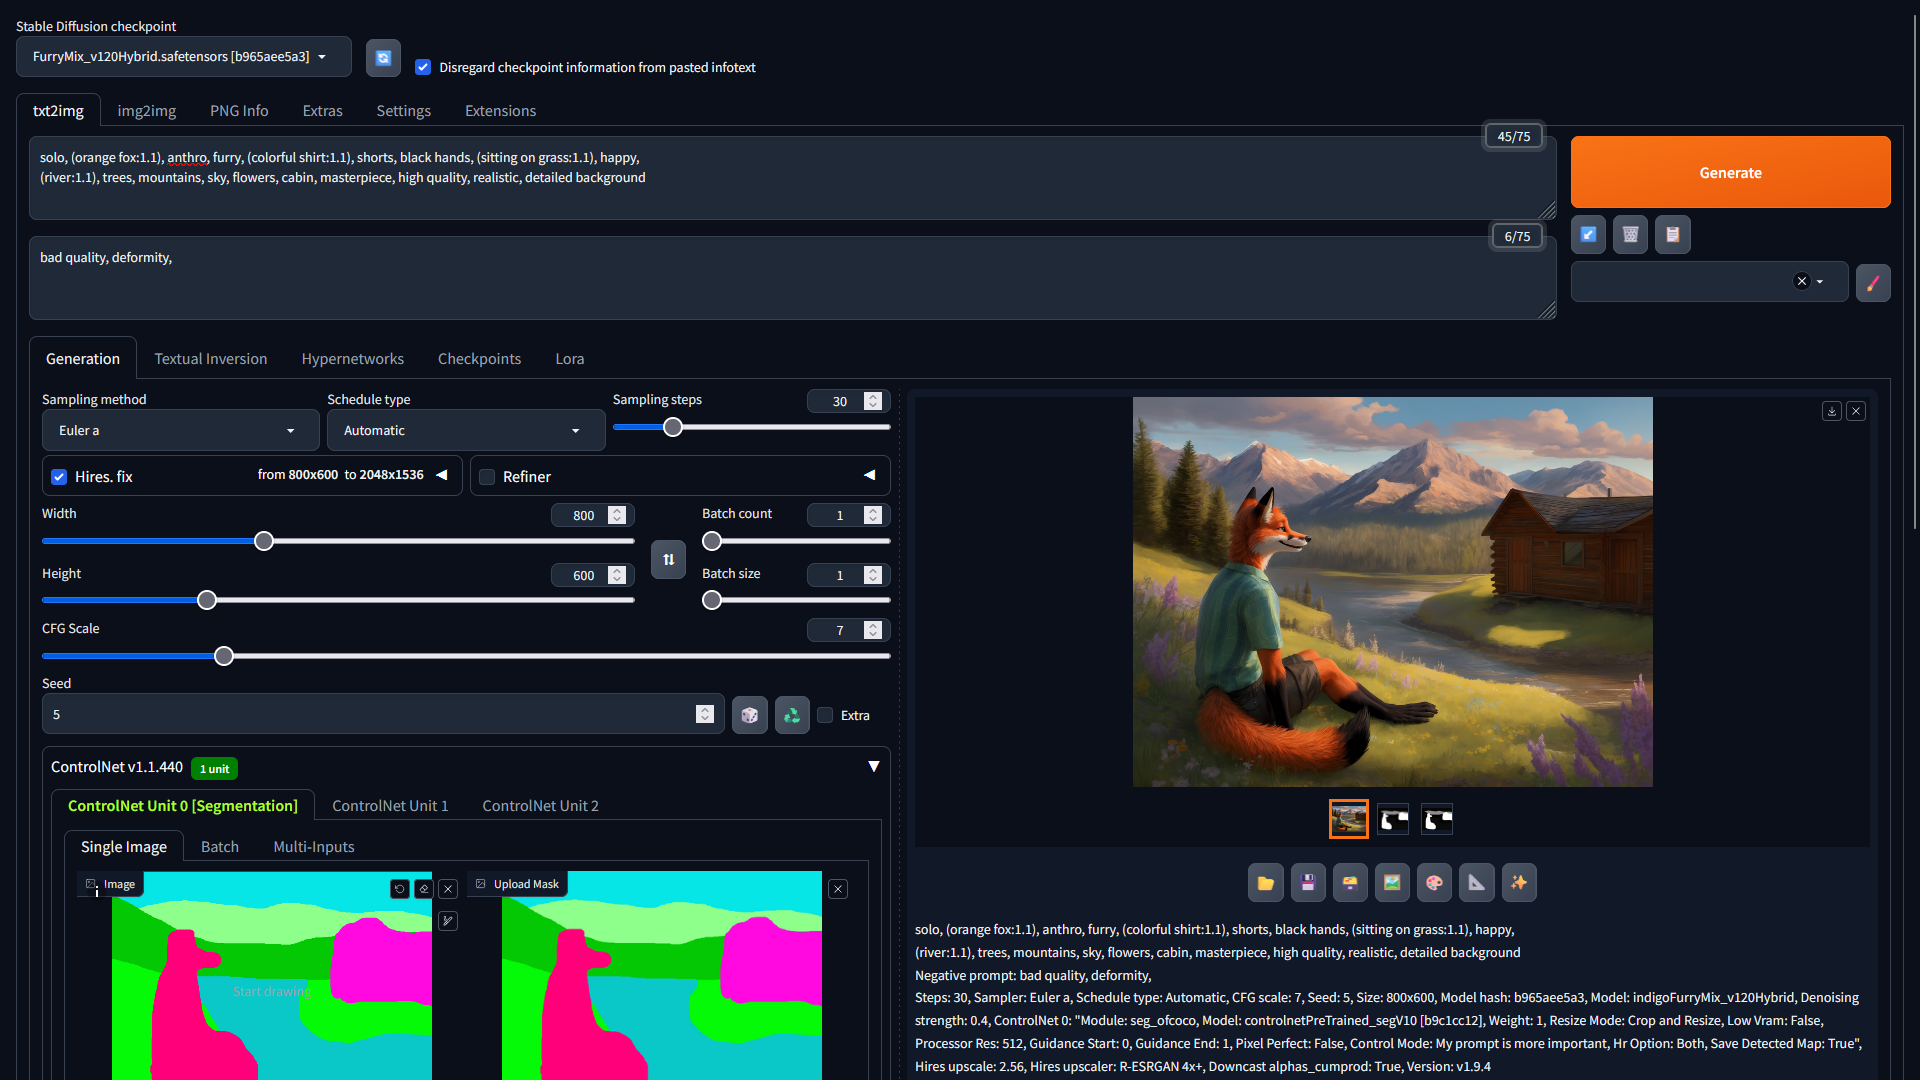The image size is (1920, 1080).
Task: Click the random seed dice icon
Action: (749, 715)
